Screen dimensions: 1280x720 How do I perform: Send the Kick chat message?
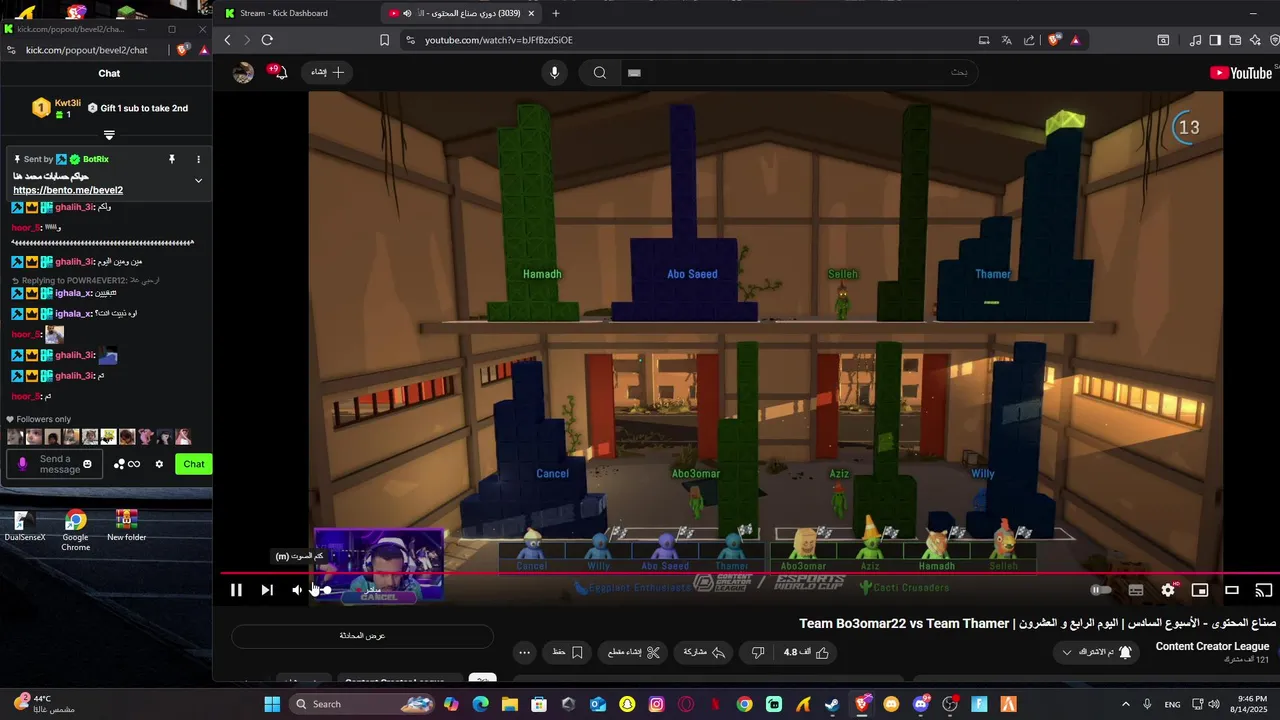tap(194, 464)
